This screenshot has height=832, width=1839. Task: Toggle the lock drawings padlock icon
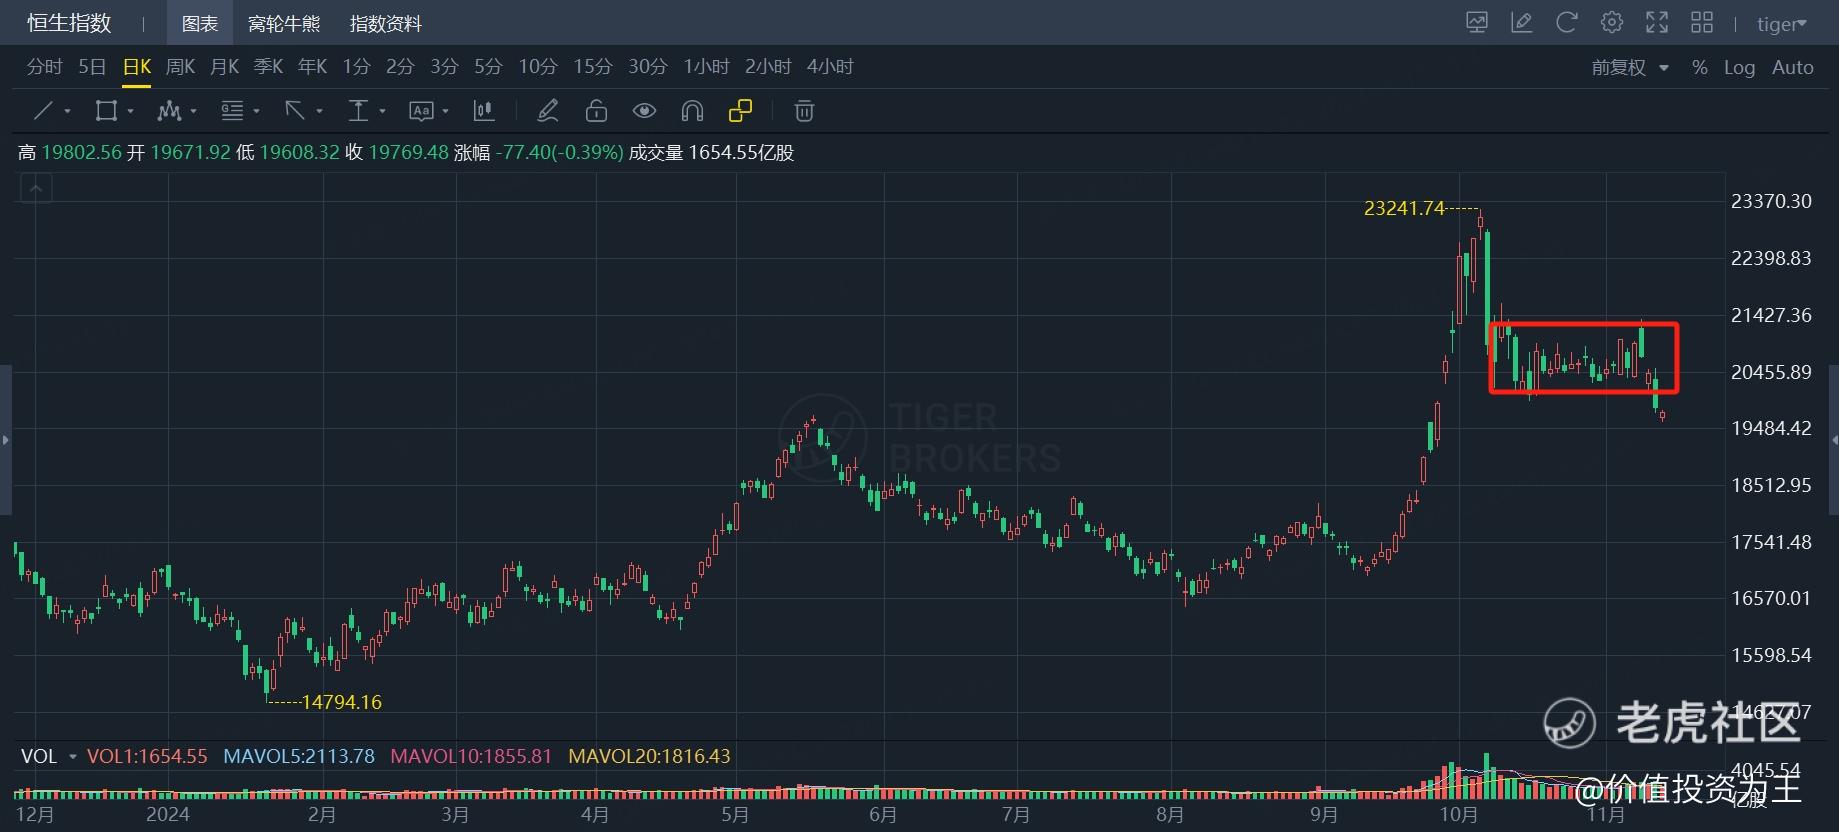pos(596,111)
